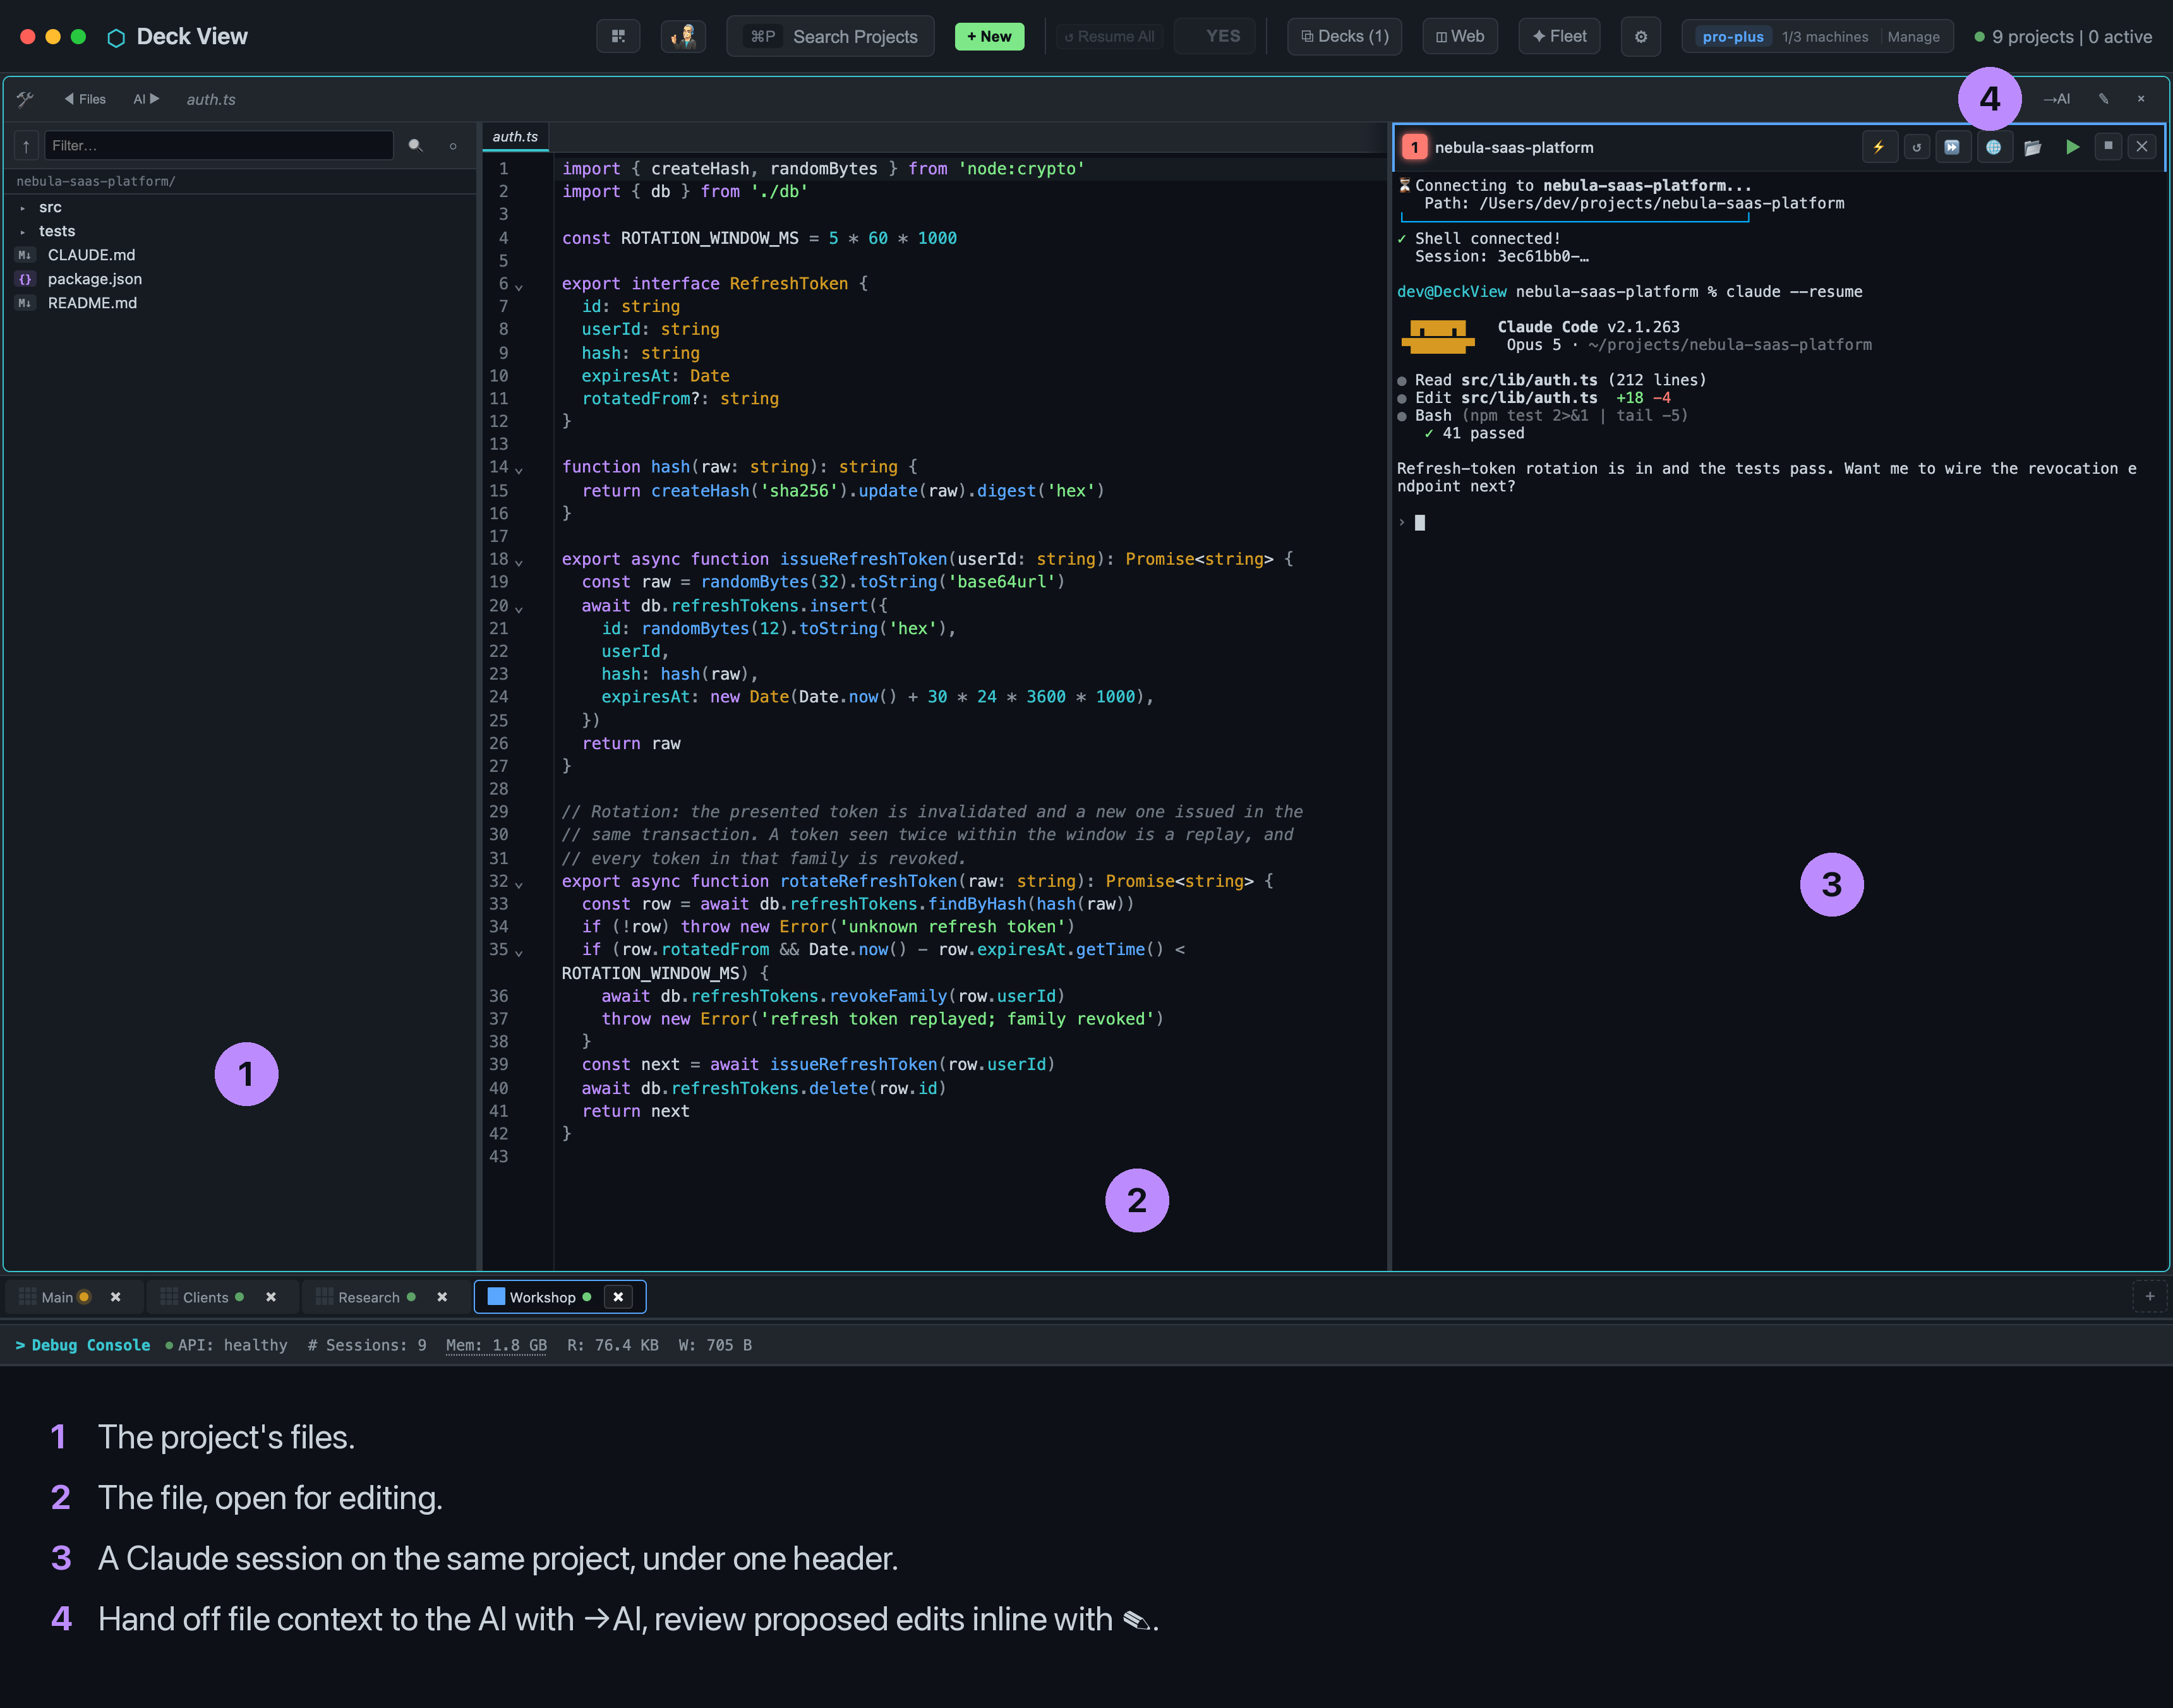Click the pro-plus plan badge
The height and width of the screenshot is (1708, 2173).
(x=1732, y=37)
